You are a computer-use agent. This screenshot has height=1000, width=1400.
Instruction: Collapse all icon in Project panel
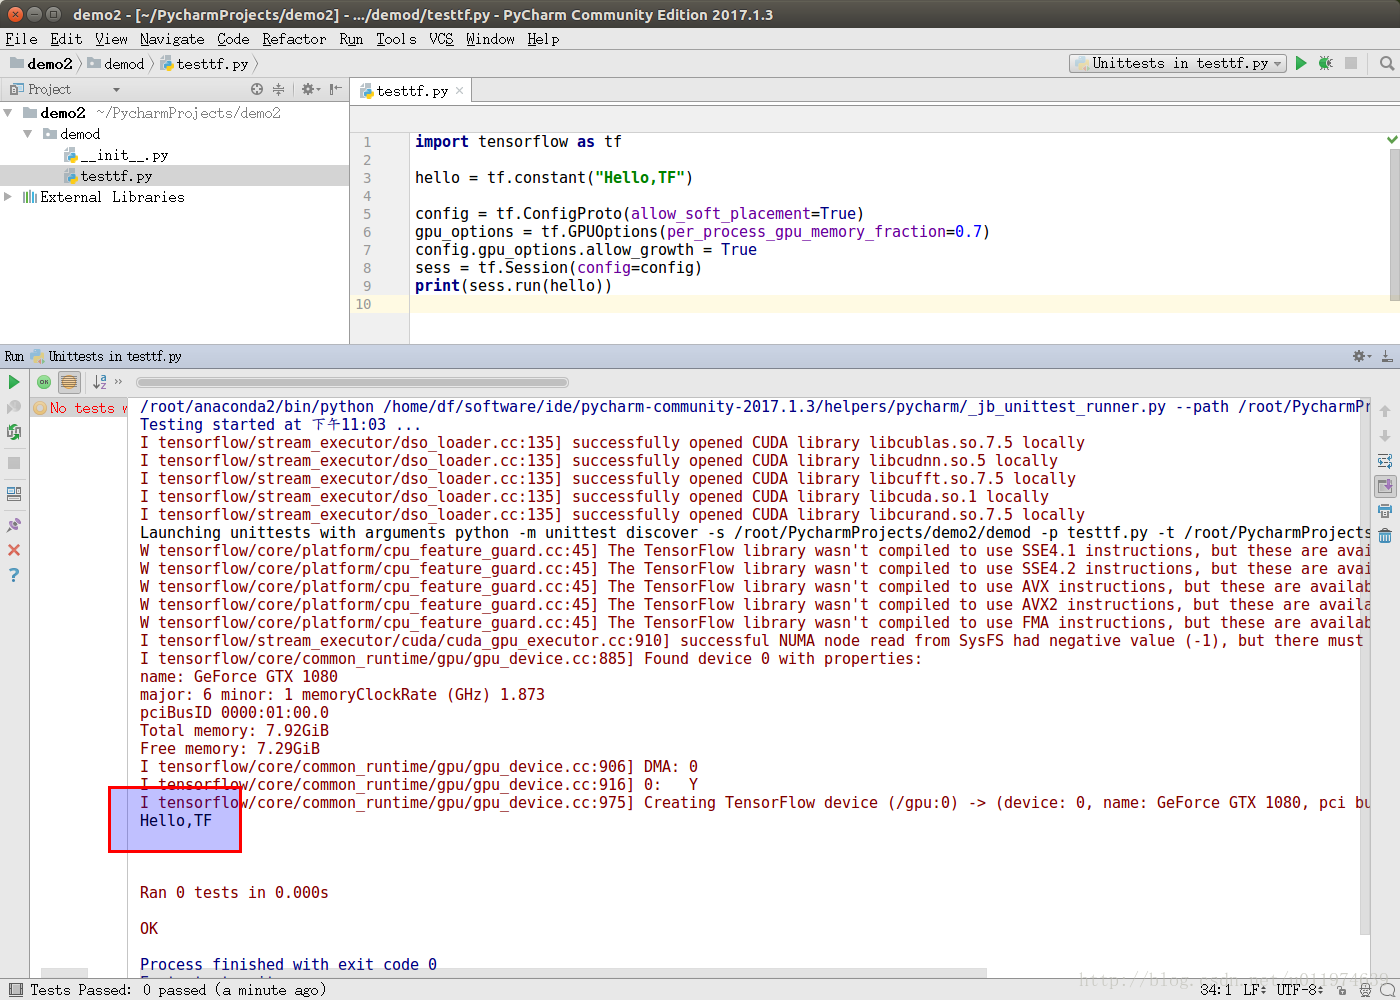(278, 89)
